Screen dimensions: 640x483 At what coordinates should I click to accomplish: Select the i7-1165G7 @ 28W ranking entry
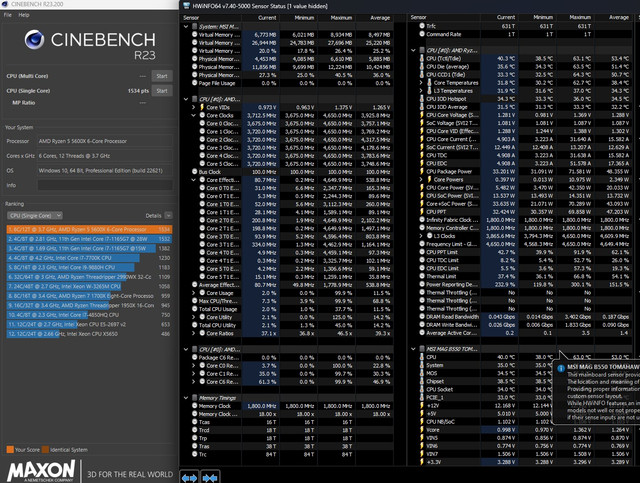point(89,239)
